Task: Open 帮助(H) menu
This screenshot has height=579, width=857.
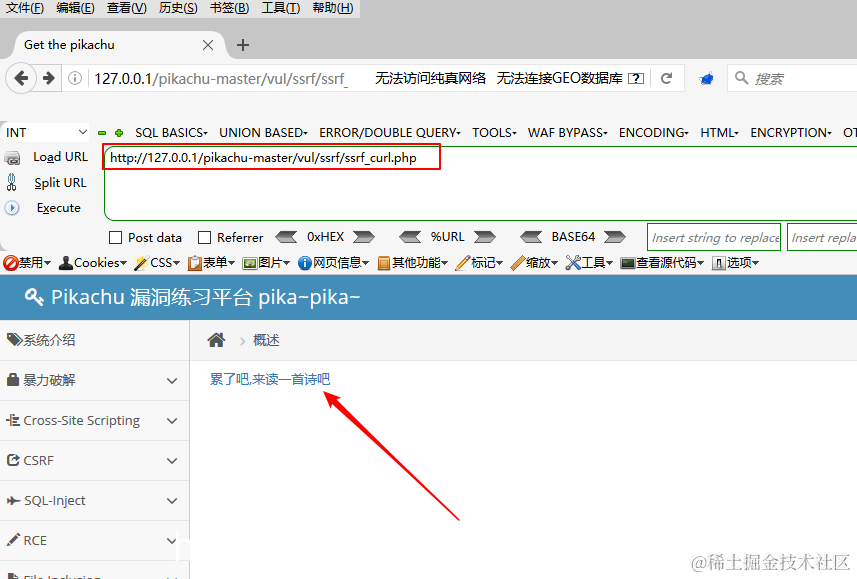Action: pos(333,8)
